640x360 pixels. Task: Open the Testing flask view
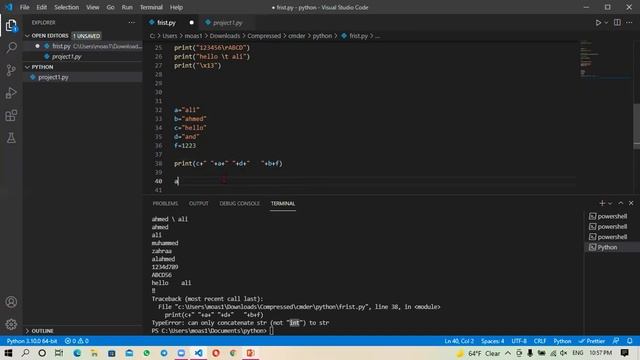[11, 138]
